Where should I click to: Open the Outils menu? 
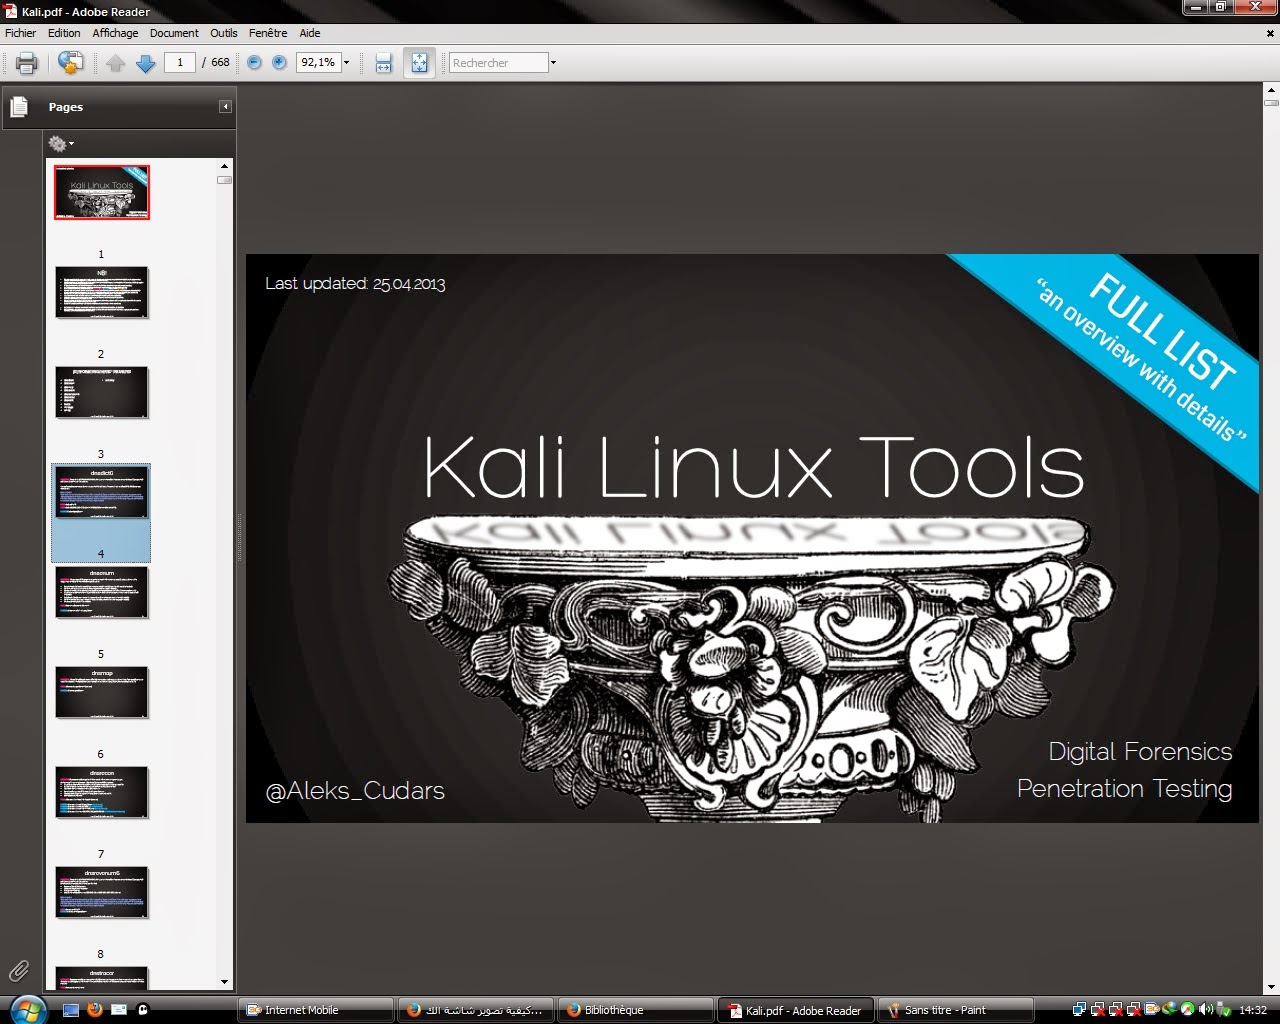pyautogui.click(x=224, y=33)
